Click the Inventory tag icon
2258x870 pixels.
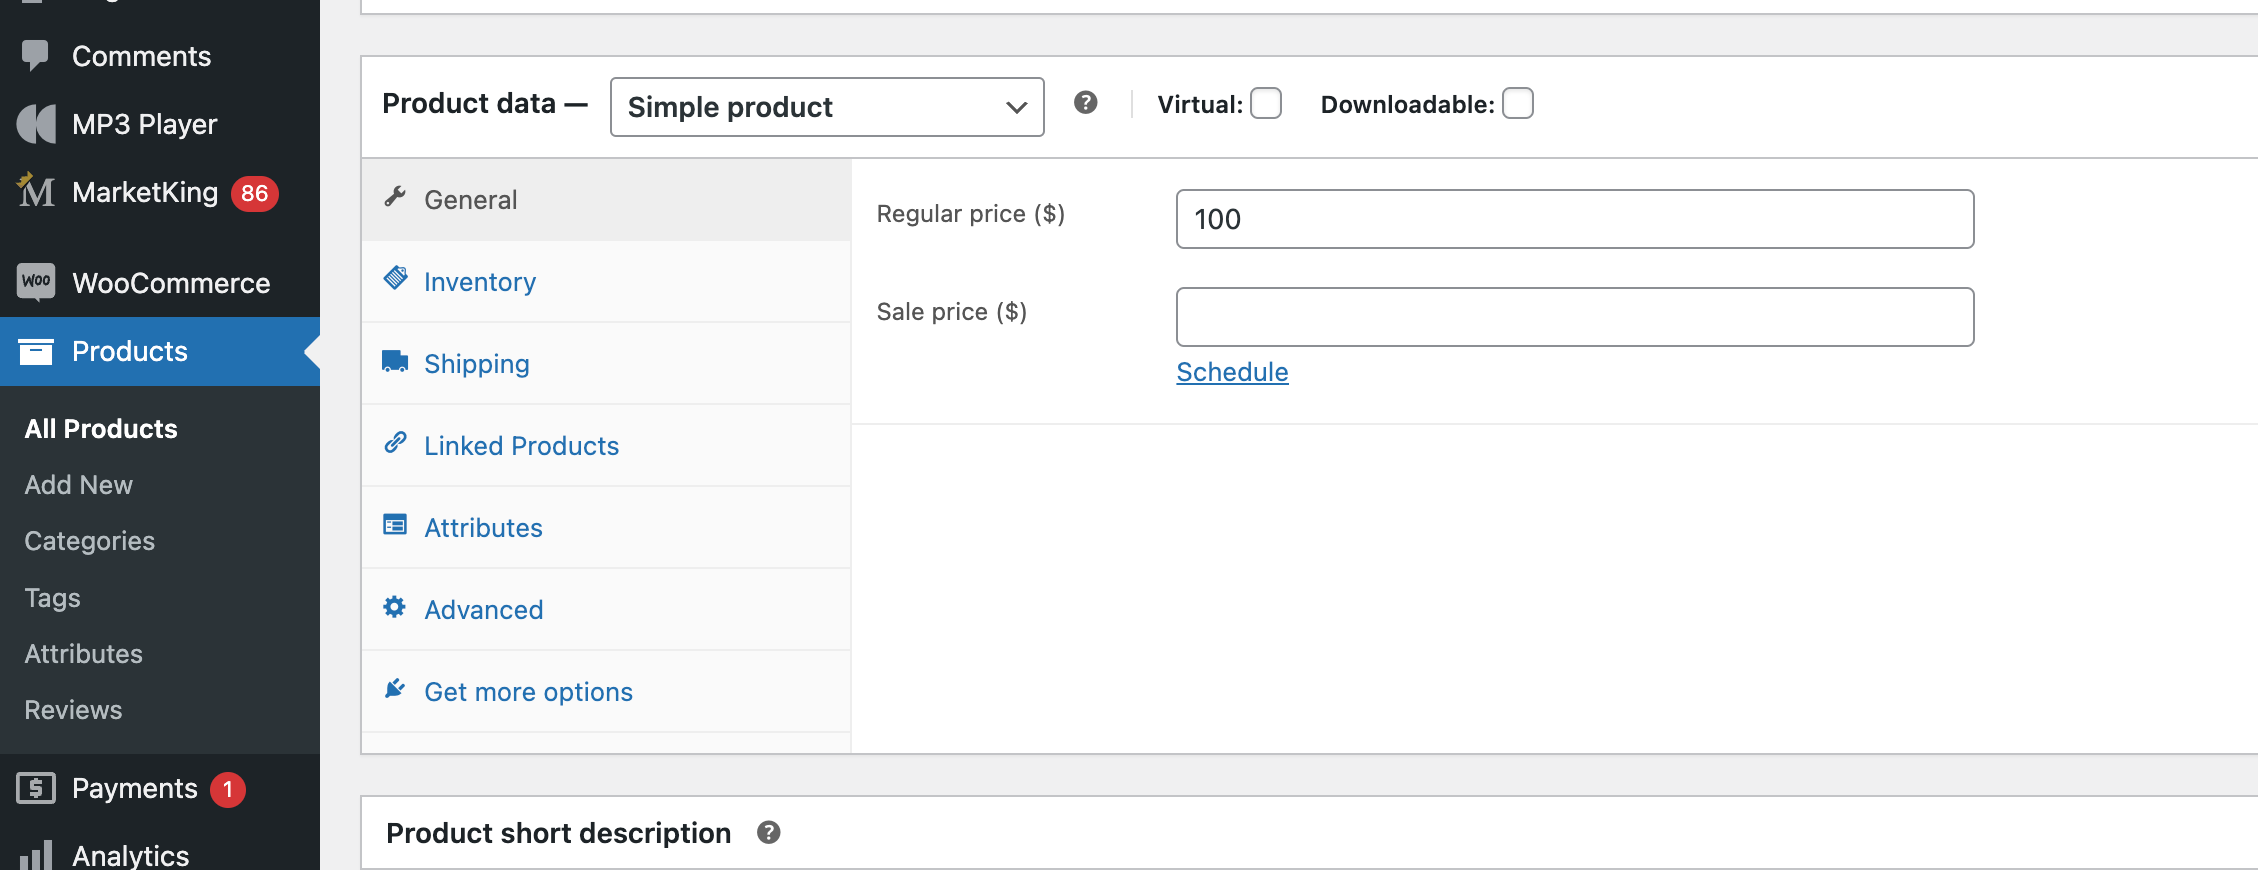click(395, 279)
